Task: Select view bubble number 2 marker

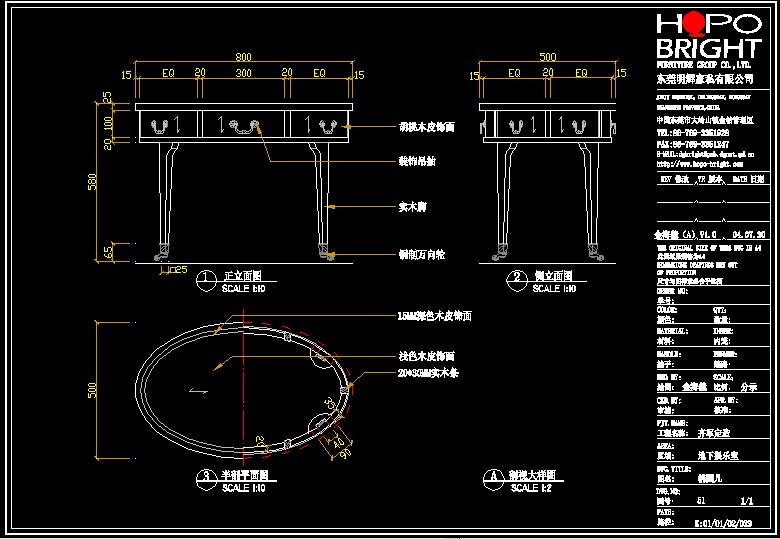Action: 517,280
